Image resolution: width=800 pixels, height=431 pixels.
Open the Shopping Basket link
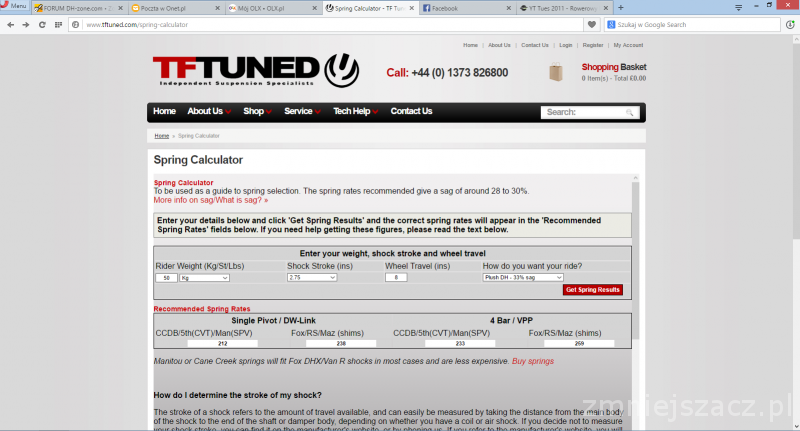coord(614,67)
